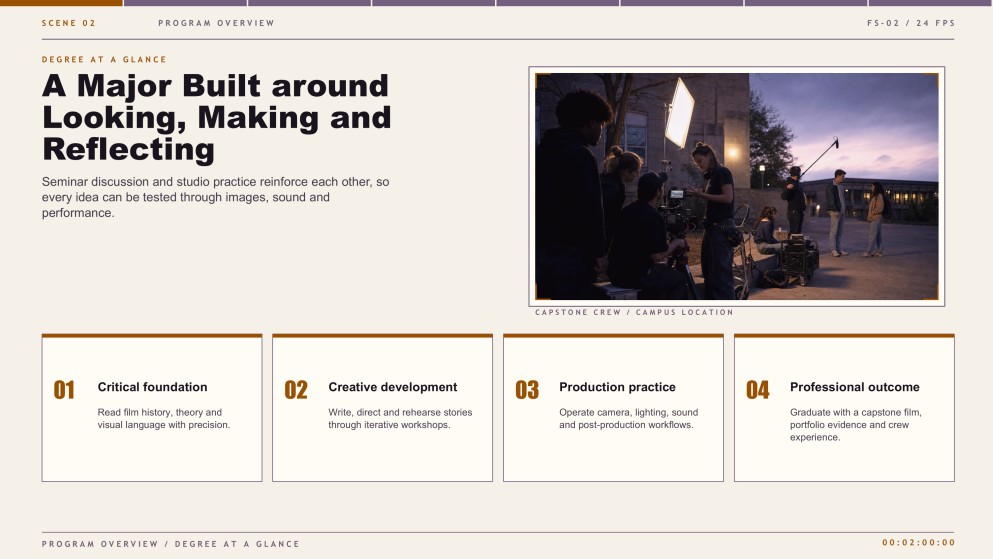Click the timecode 00:02:00:00
The image size is (993, 559).
(x=918, y=543)
